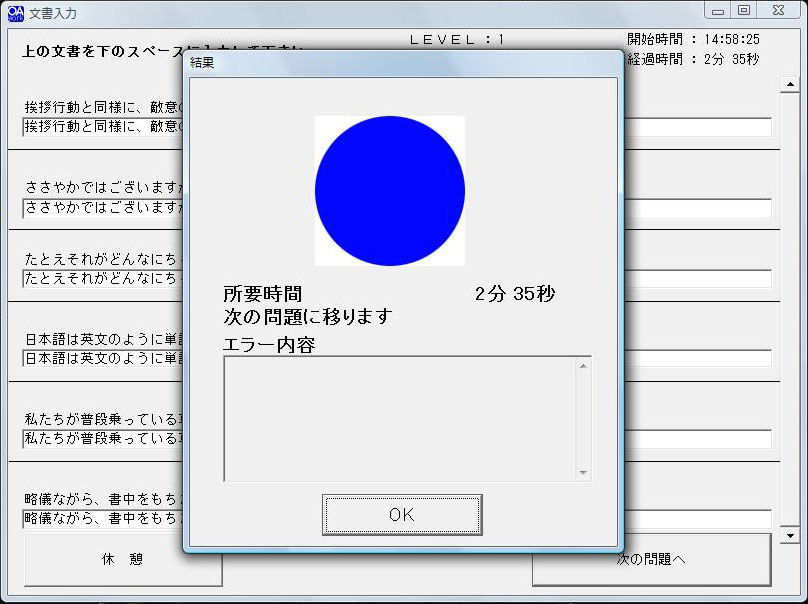
Task: Click source sentence 挨拶行動と同様に、敵意
Action: point(103,107)
